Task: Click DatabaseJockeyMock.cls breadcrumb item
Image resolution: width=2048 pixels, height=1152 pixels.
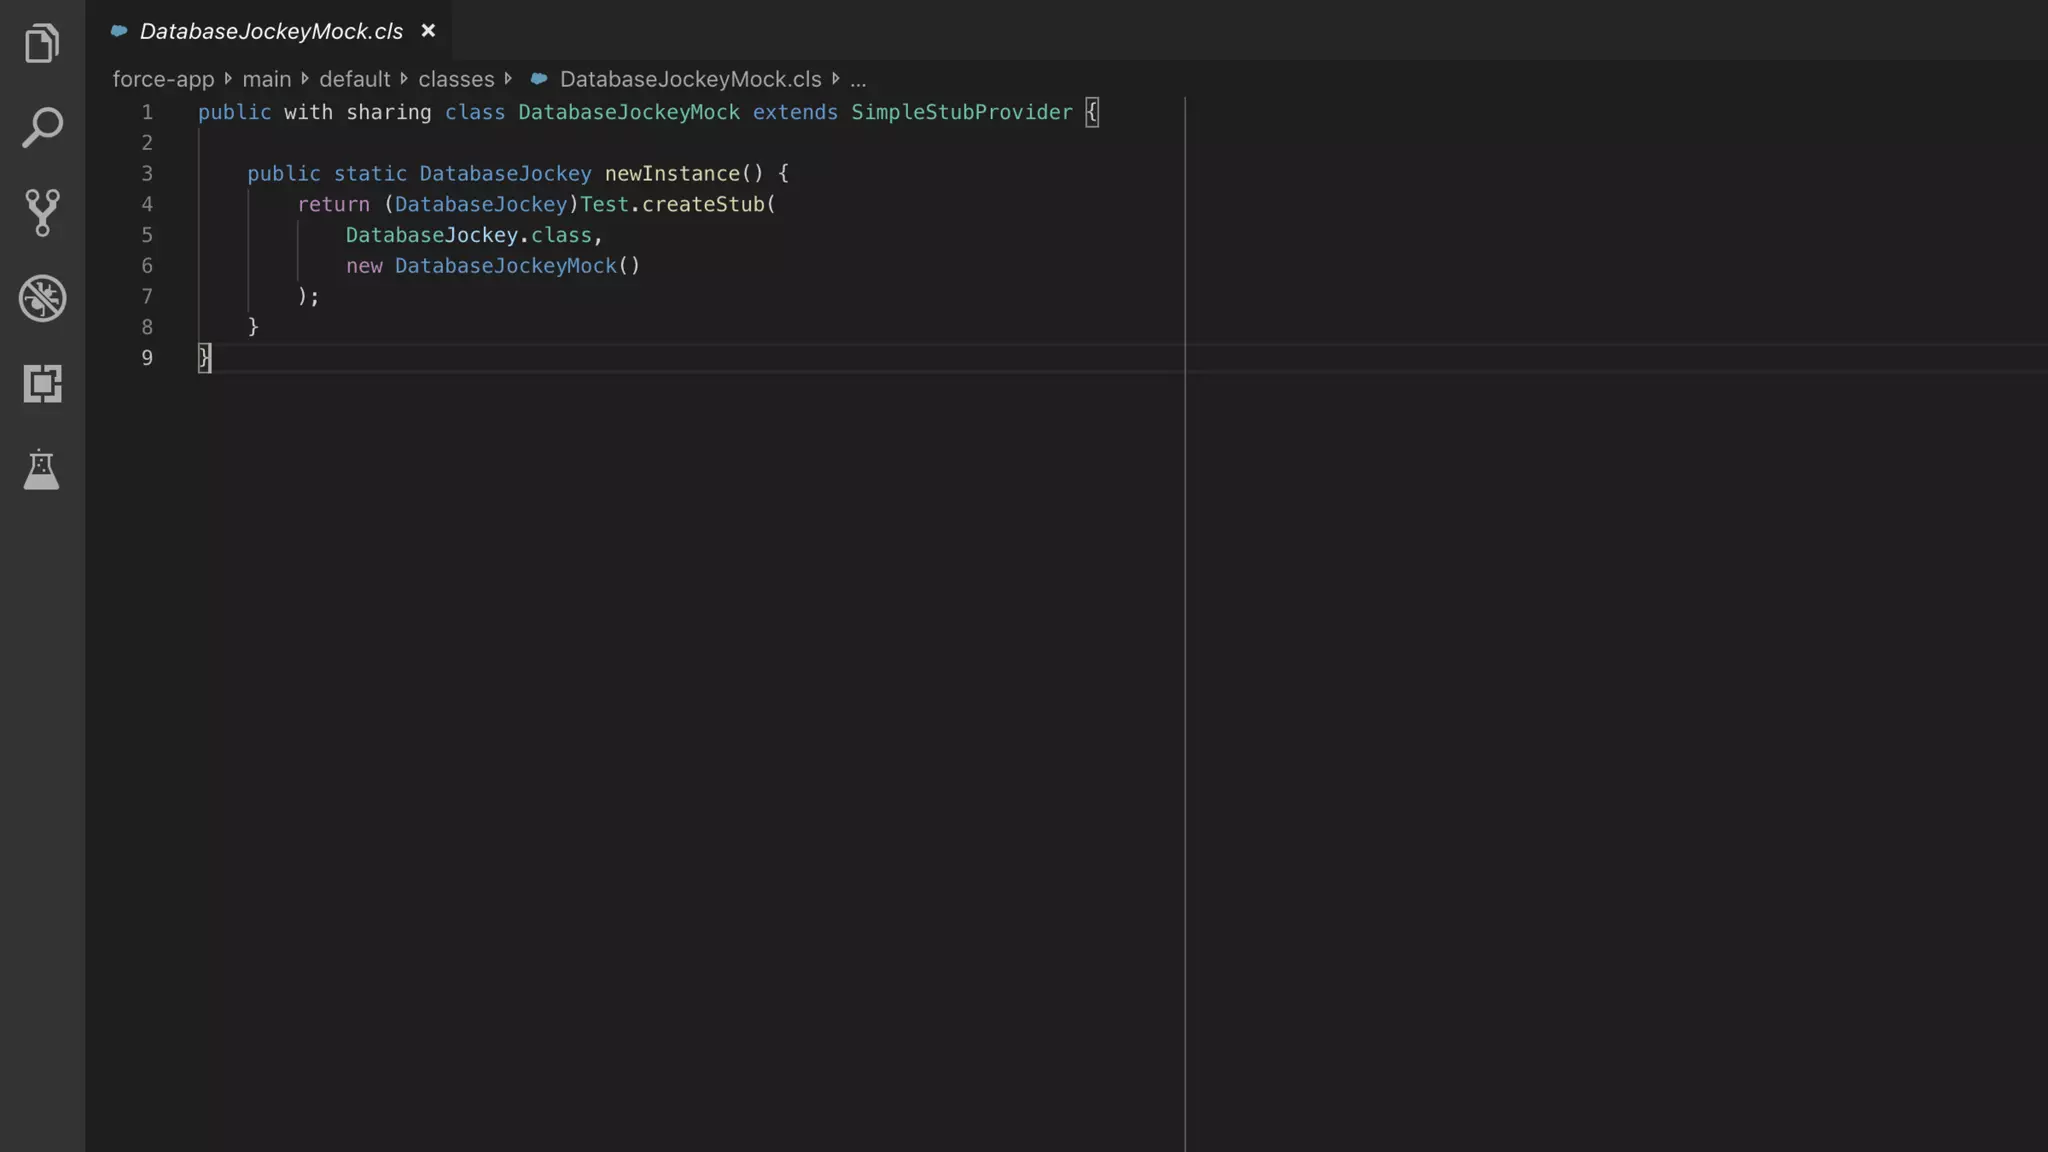Action: tap(690, 79)
